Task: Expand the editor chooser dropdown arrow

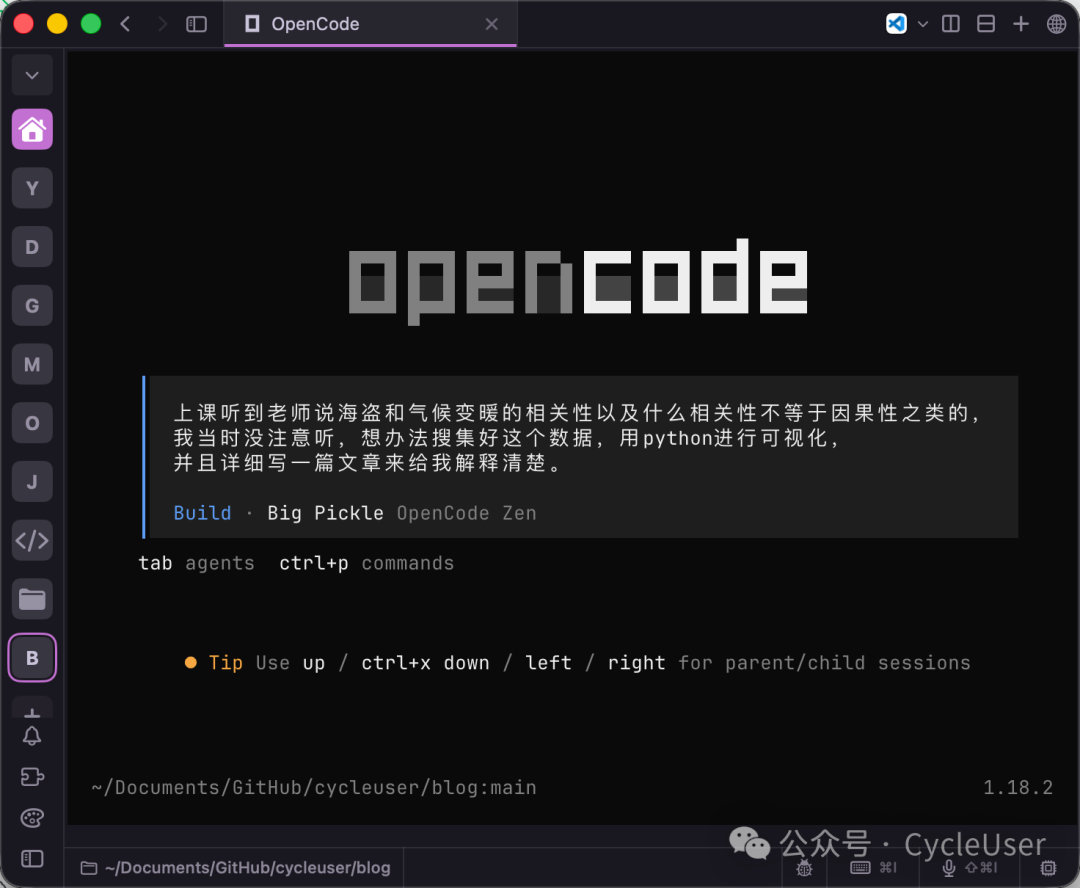Action: pos(923,24)
